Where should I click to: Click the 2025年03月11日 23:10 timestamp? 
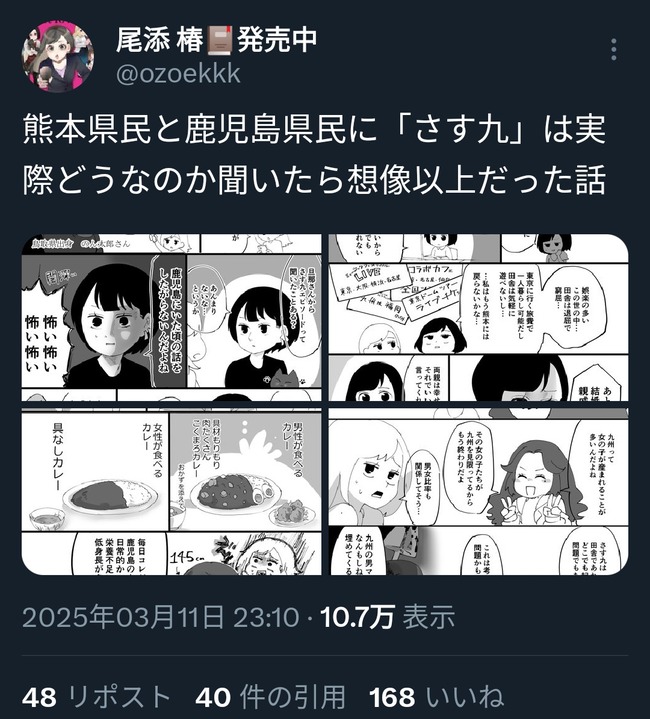(160, 617)
